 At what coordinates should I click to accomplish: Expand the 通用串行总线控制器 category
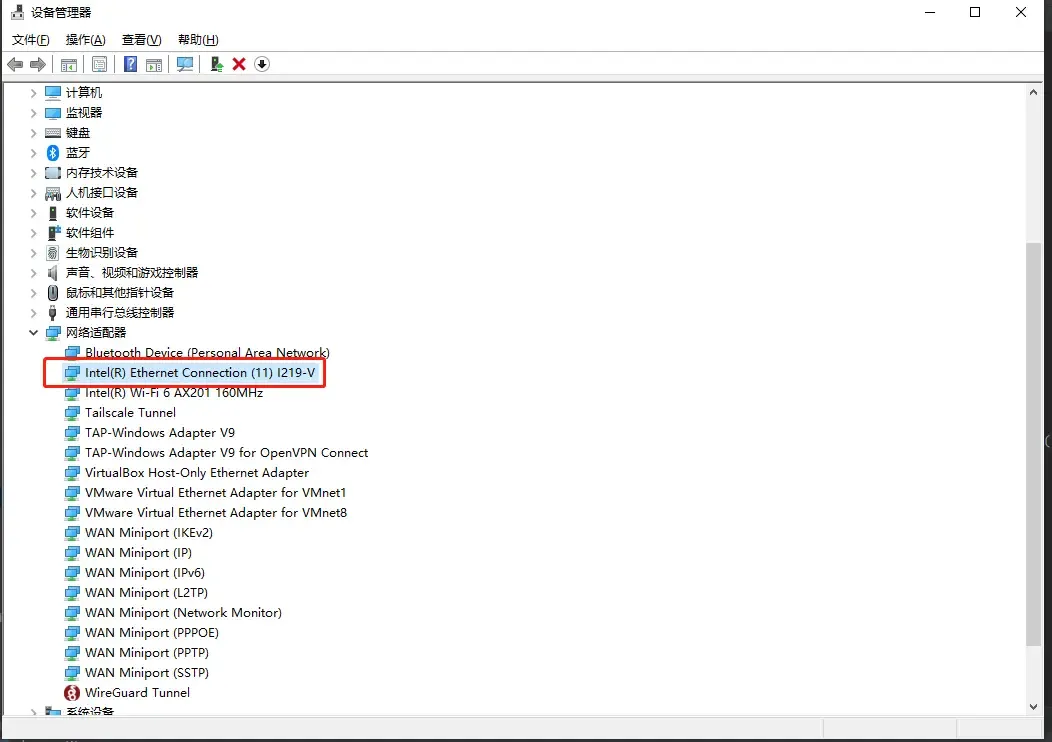[x=34, y=313]
